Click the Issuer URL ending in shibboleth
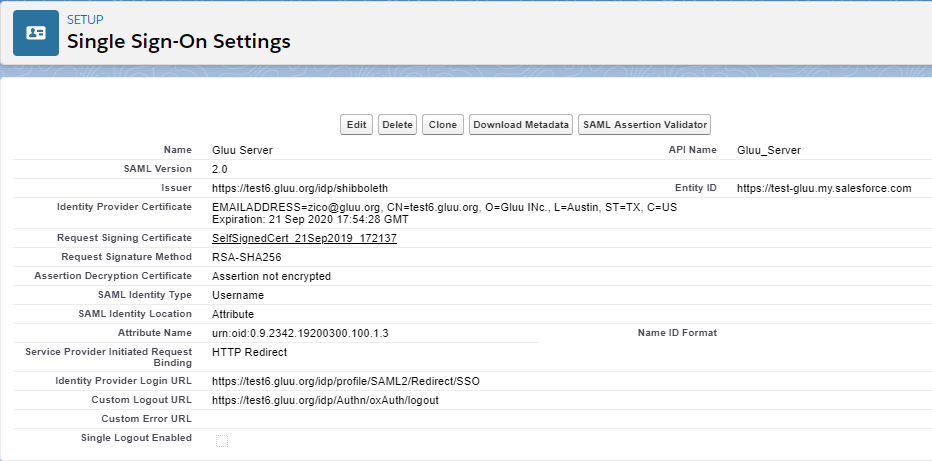 tap(300, 188)
